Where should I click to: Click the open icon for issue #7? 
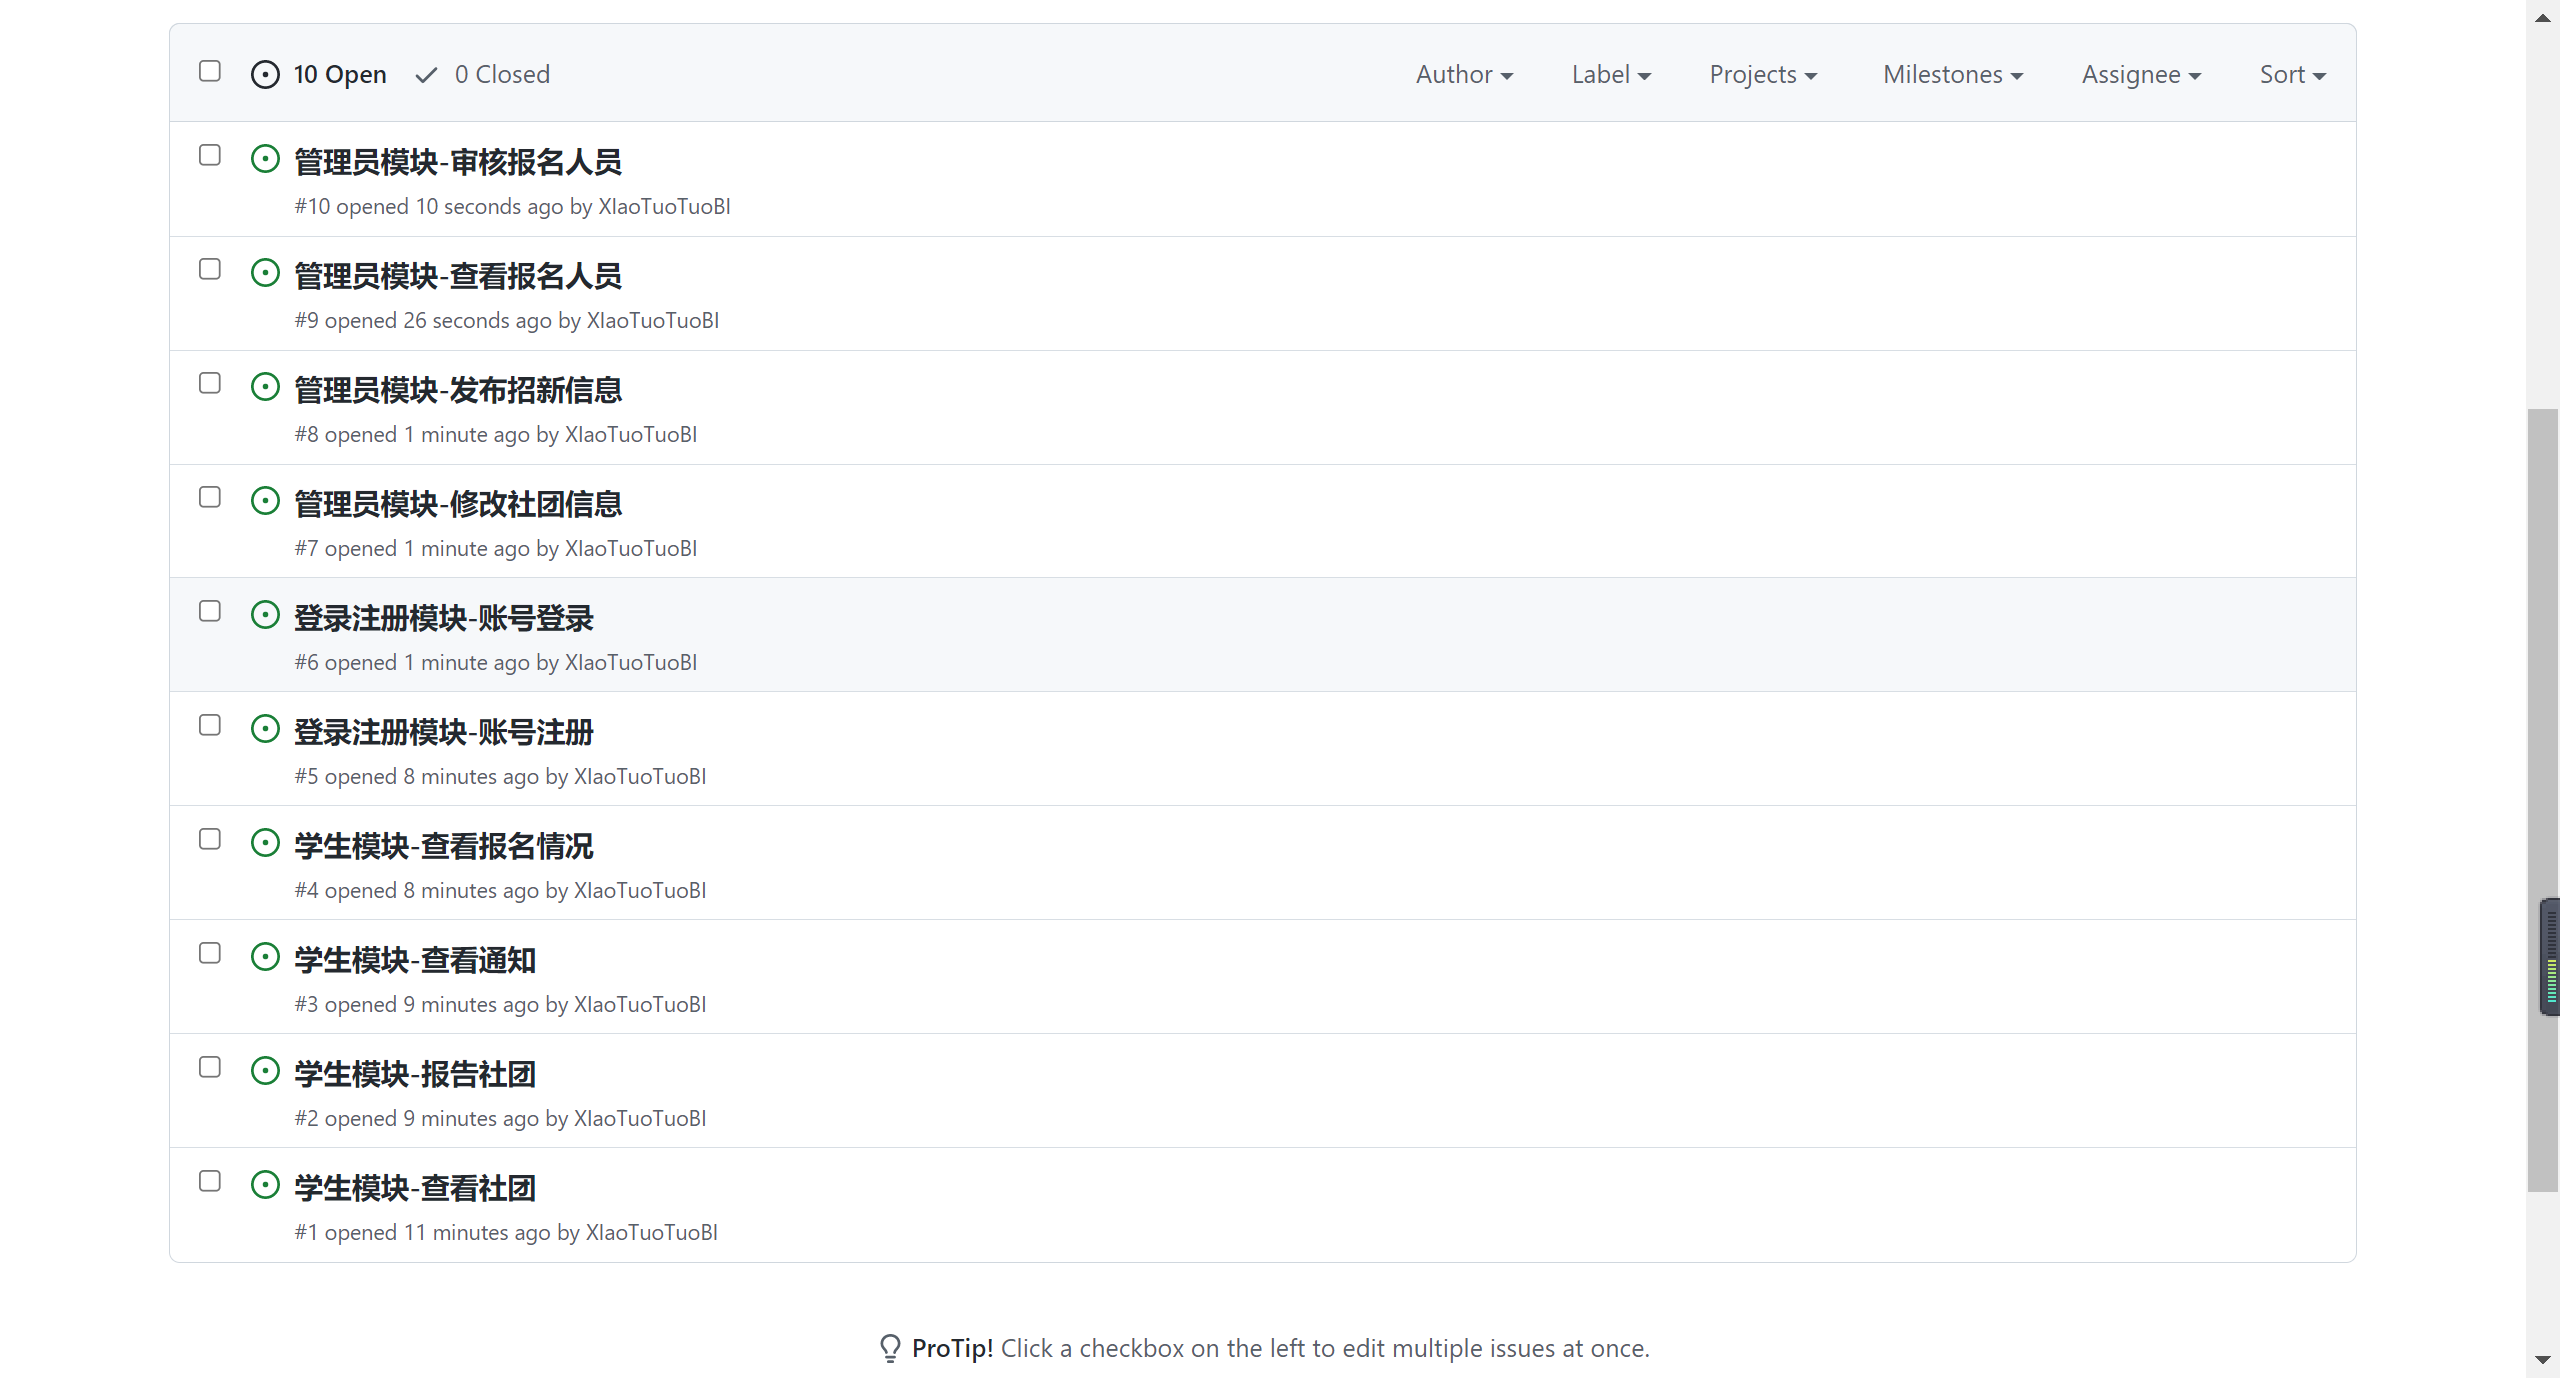coord(265,501)
